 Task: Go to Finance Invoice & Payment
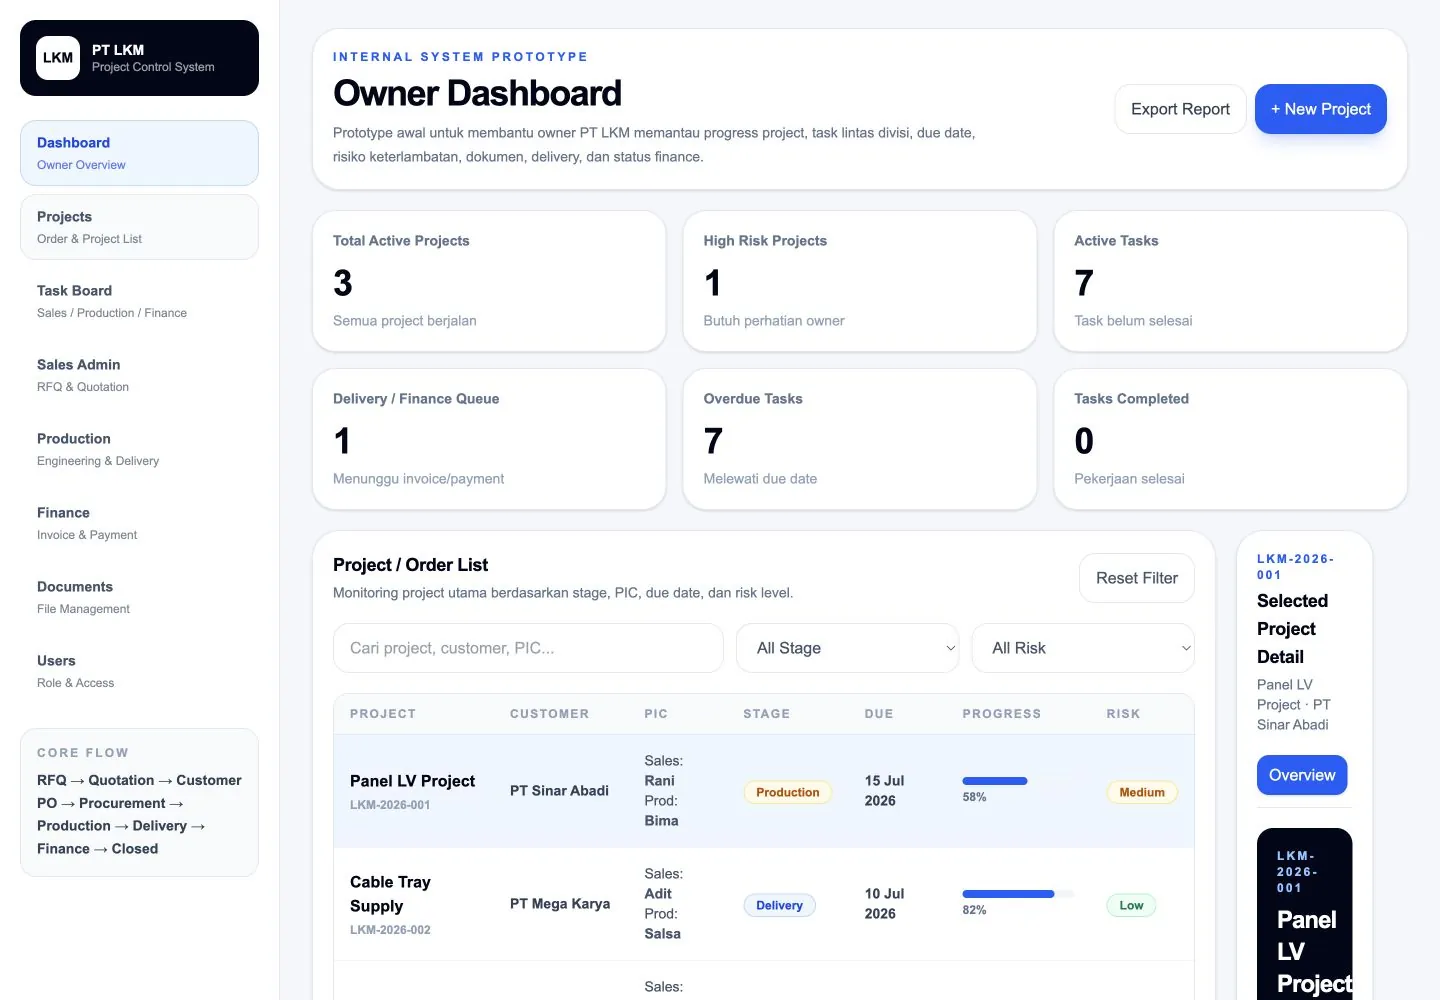tap(139, 523)
